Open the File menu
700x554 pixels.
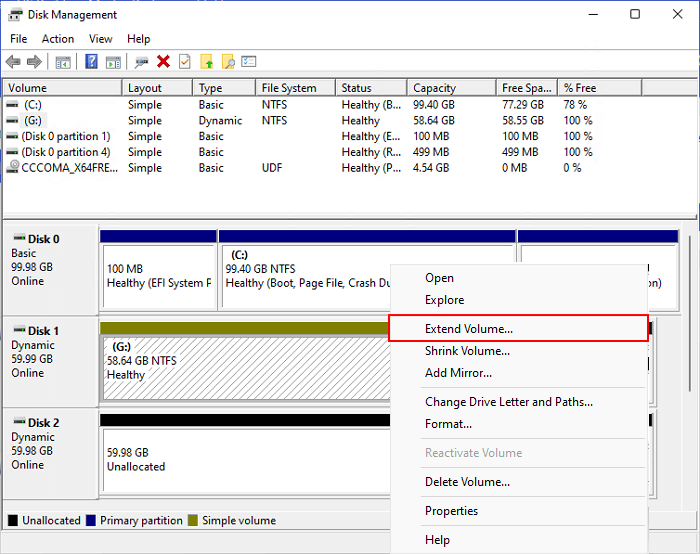(x=18, y=39)
